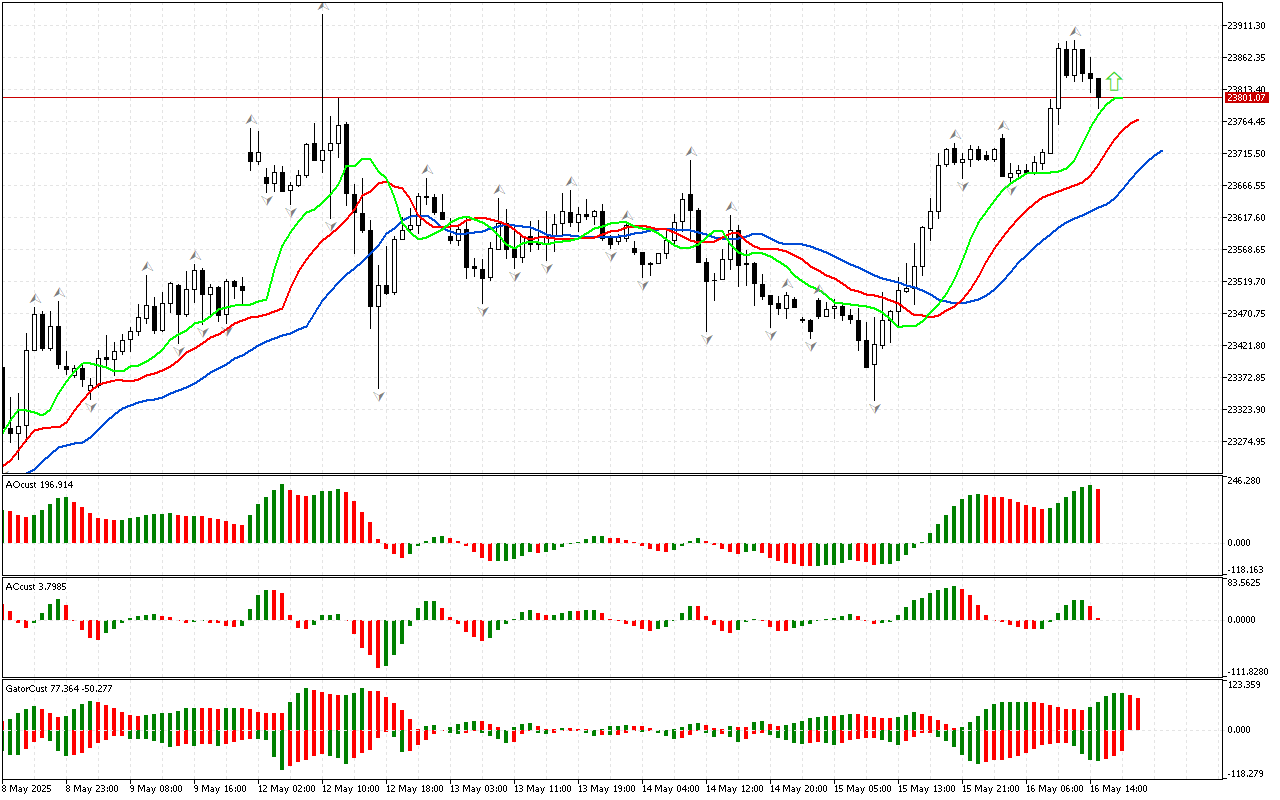Click the down fractal below the 15 May low
Viewport: 1280px width, 800px height.
(x=875, y=408)
